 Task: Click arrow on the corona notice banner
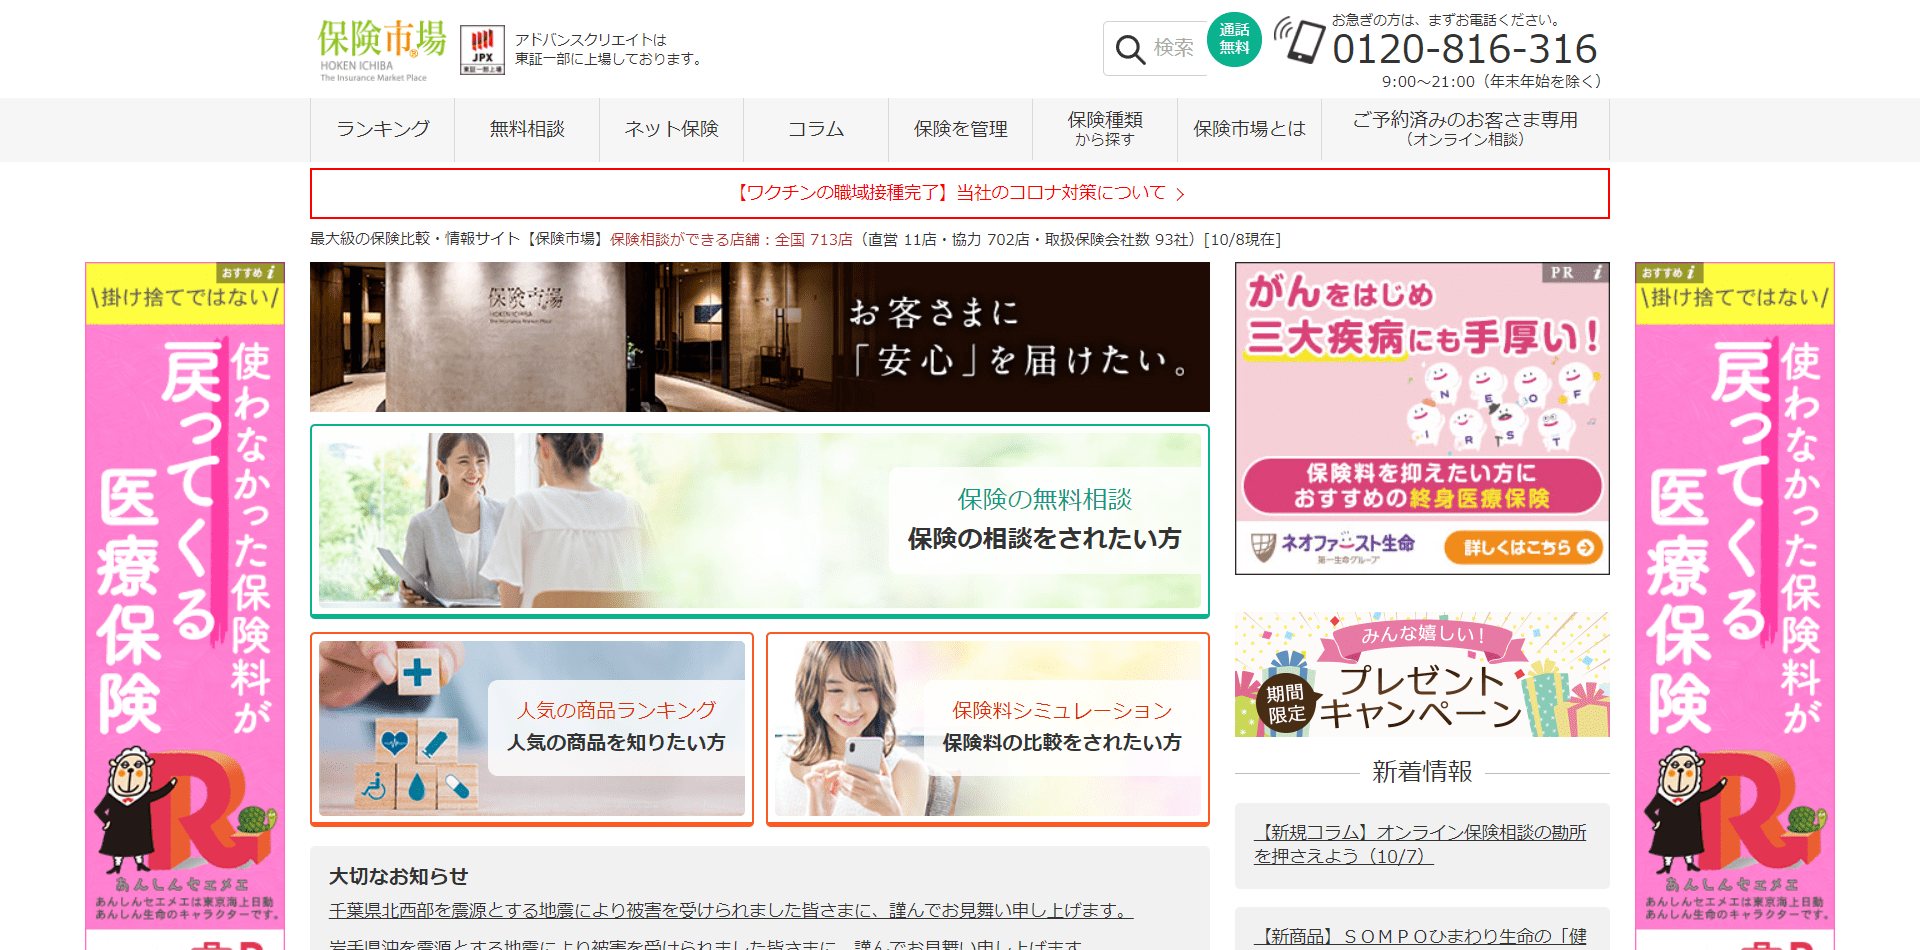click(x=1180, y=194)
